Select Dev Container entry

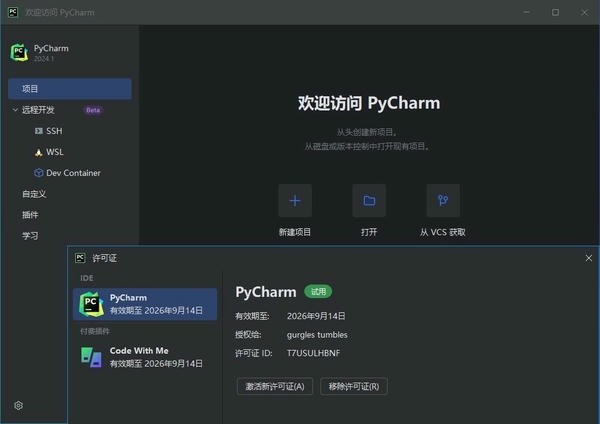click(73, 173)
